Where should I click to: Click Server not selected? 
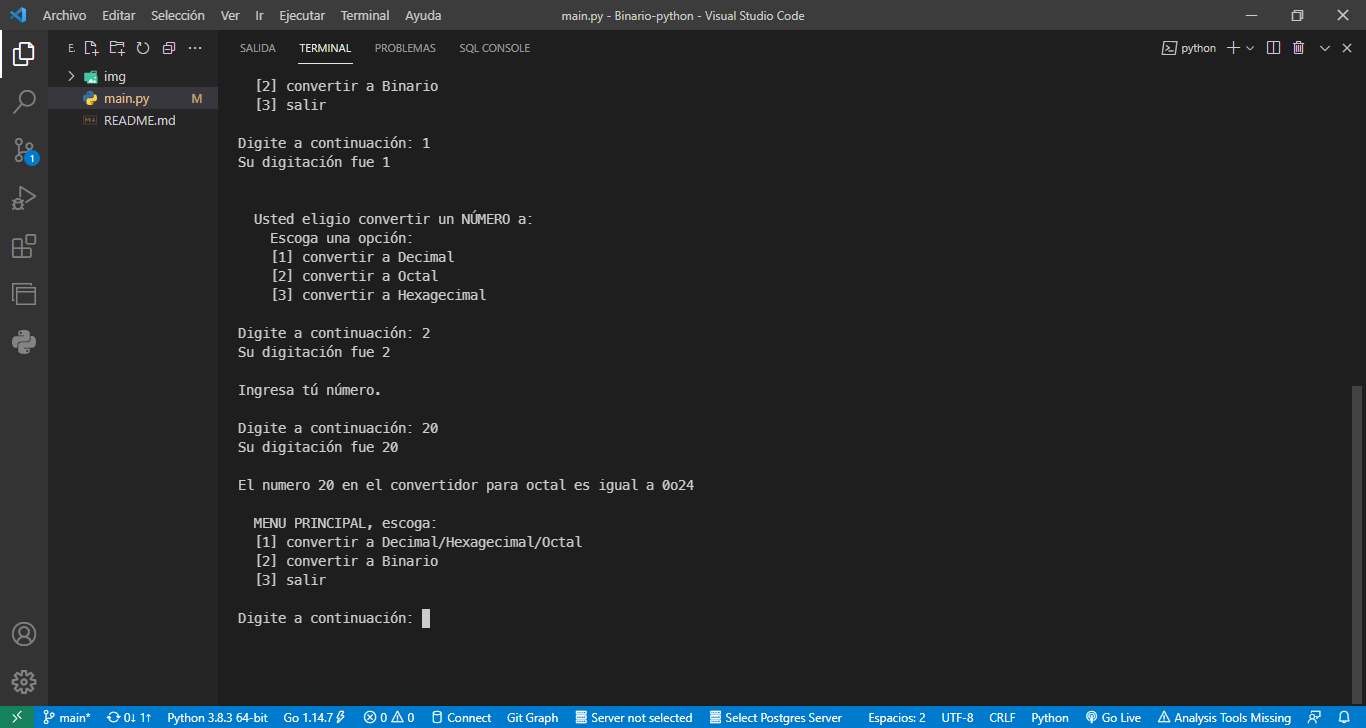click(634, 717)
